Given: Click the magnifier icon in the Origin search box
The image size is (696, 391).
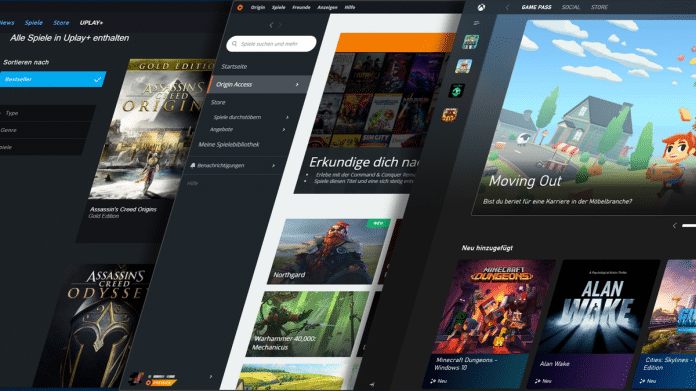Looking at the screenshot, I should 234,44.
